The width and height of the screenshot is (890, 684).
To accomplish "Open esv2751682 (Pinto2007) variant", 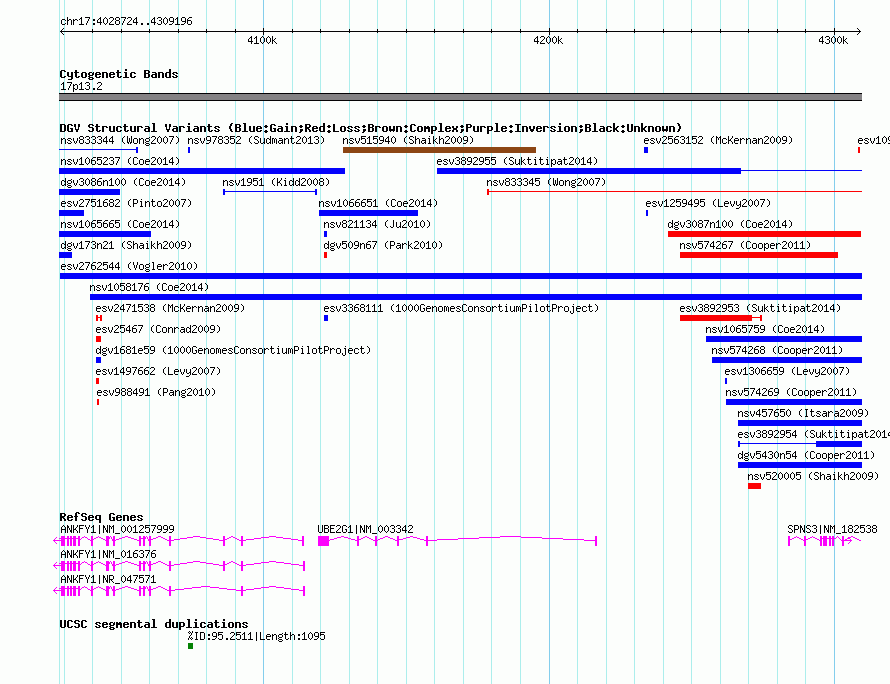I will [x=126, y=203].
